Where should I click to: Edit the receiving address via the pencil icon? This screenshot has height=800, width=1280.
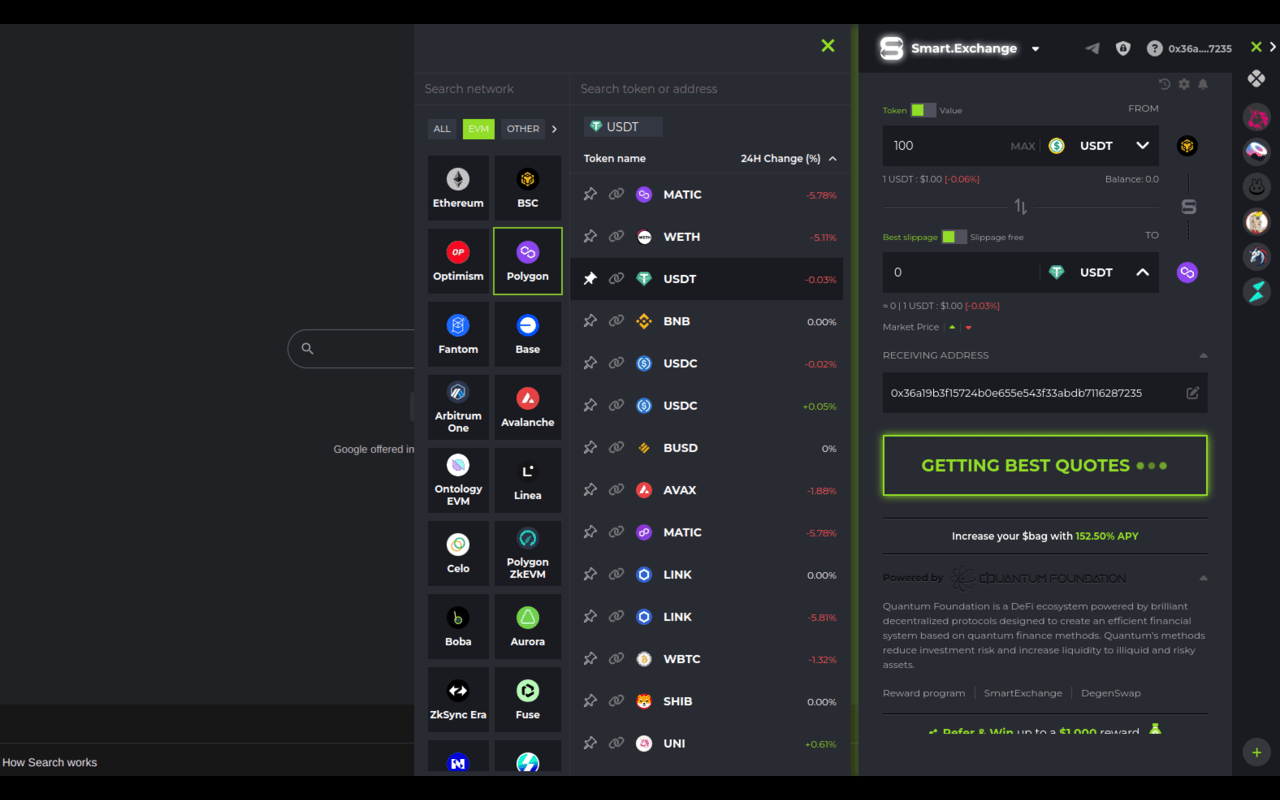click(1192, 393)
